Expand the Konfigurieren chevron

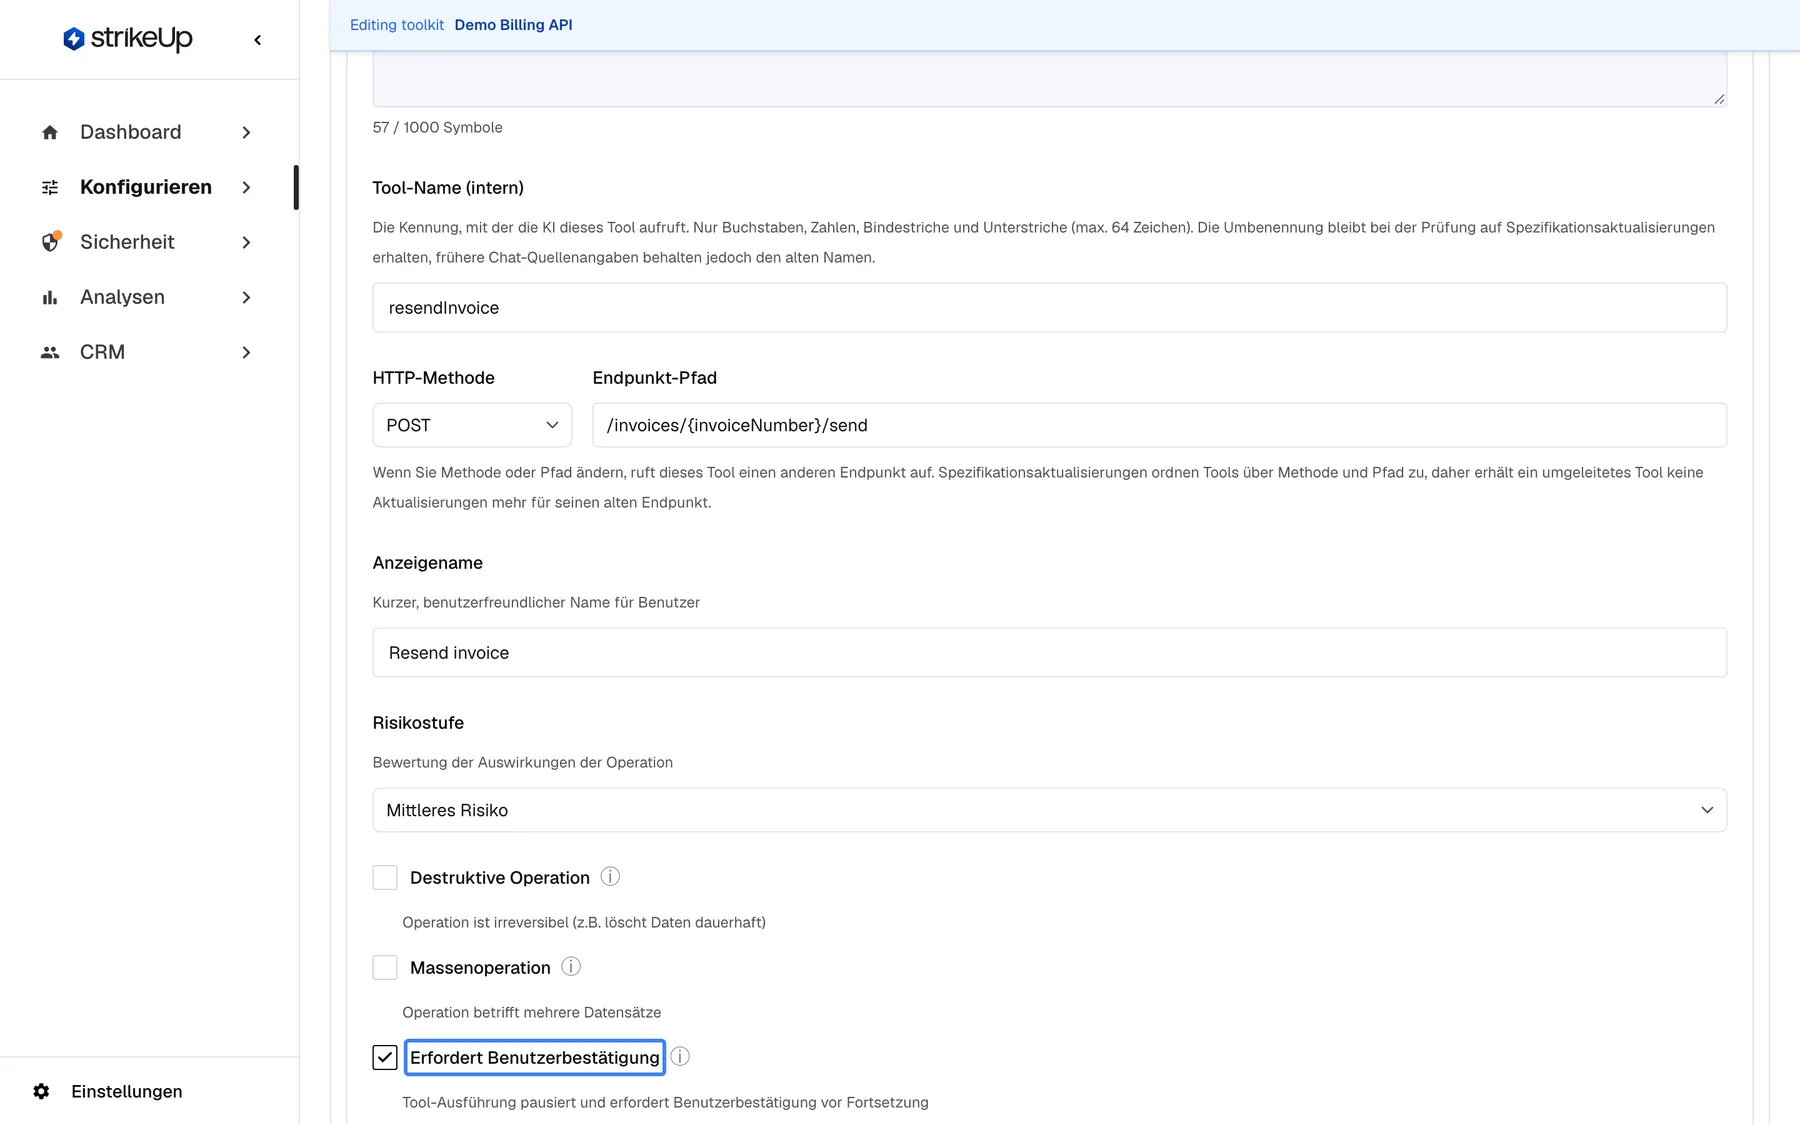(246, 187)
